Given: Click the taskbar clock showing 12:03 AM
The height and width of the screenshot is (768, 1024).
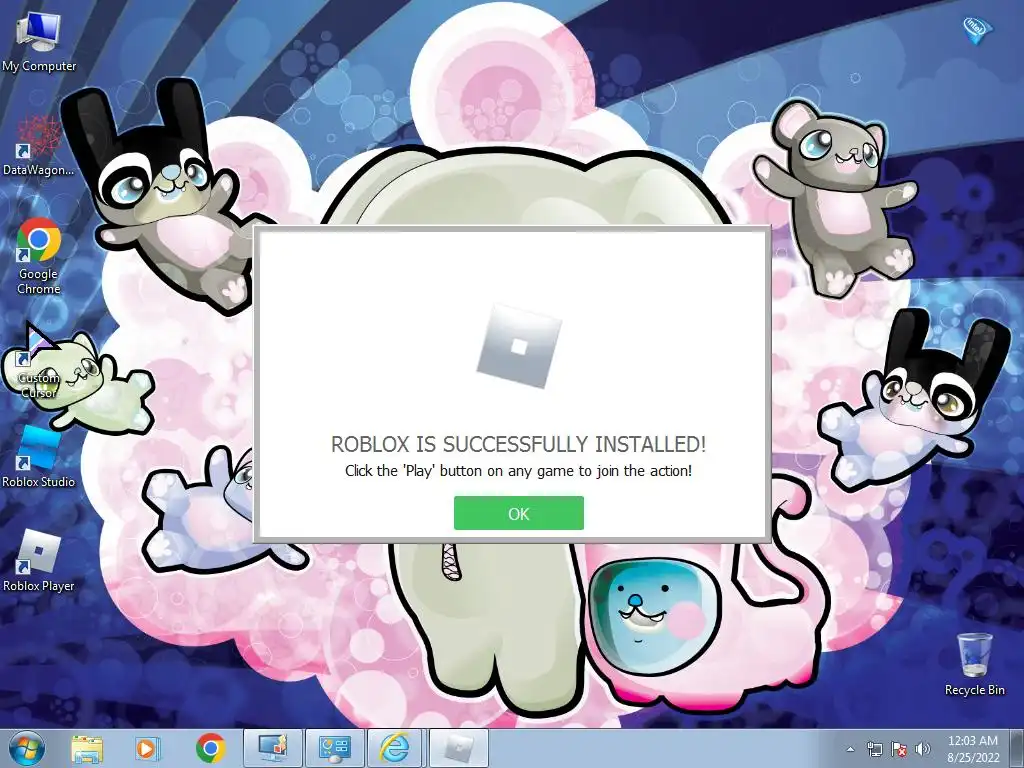Looking at the screenshot, I should [972, 748].
